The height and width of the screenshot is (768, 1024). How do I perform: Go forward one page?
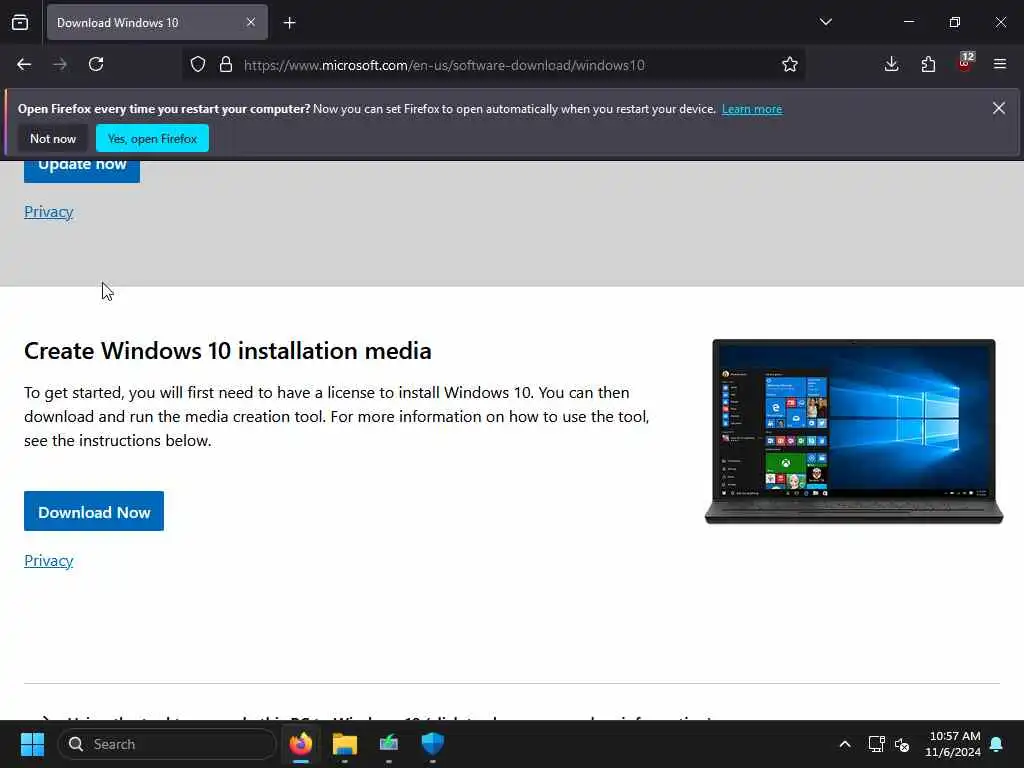tap(60, 65)
